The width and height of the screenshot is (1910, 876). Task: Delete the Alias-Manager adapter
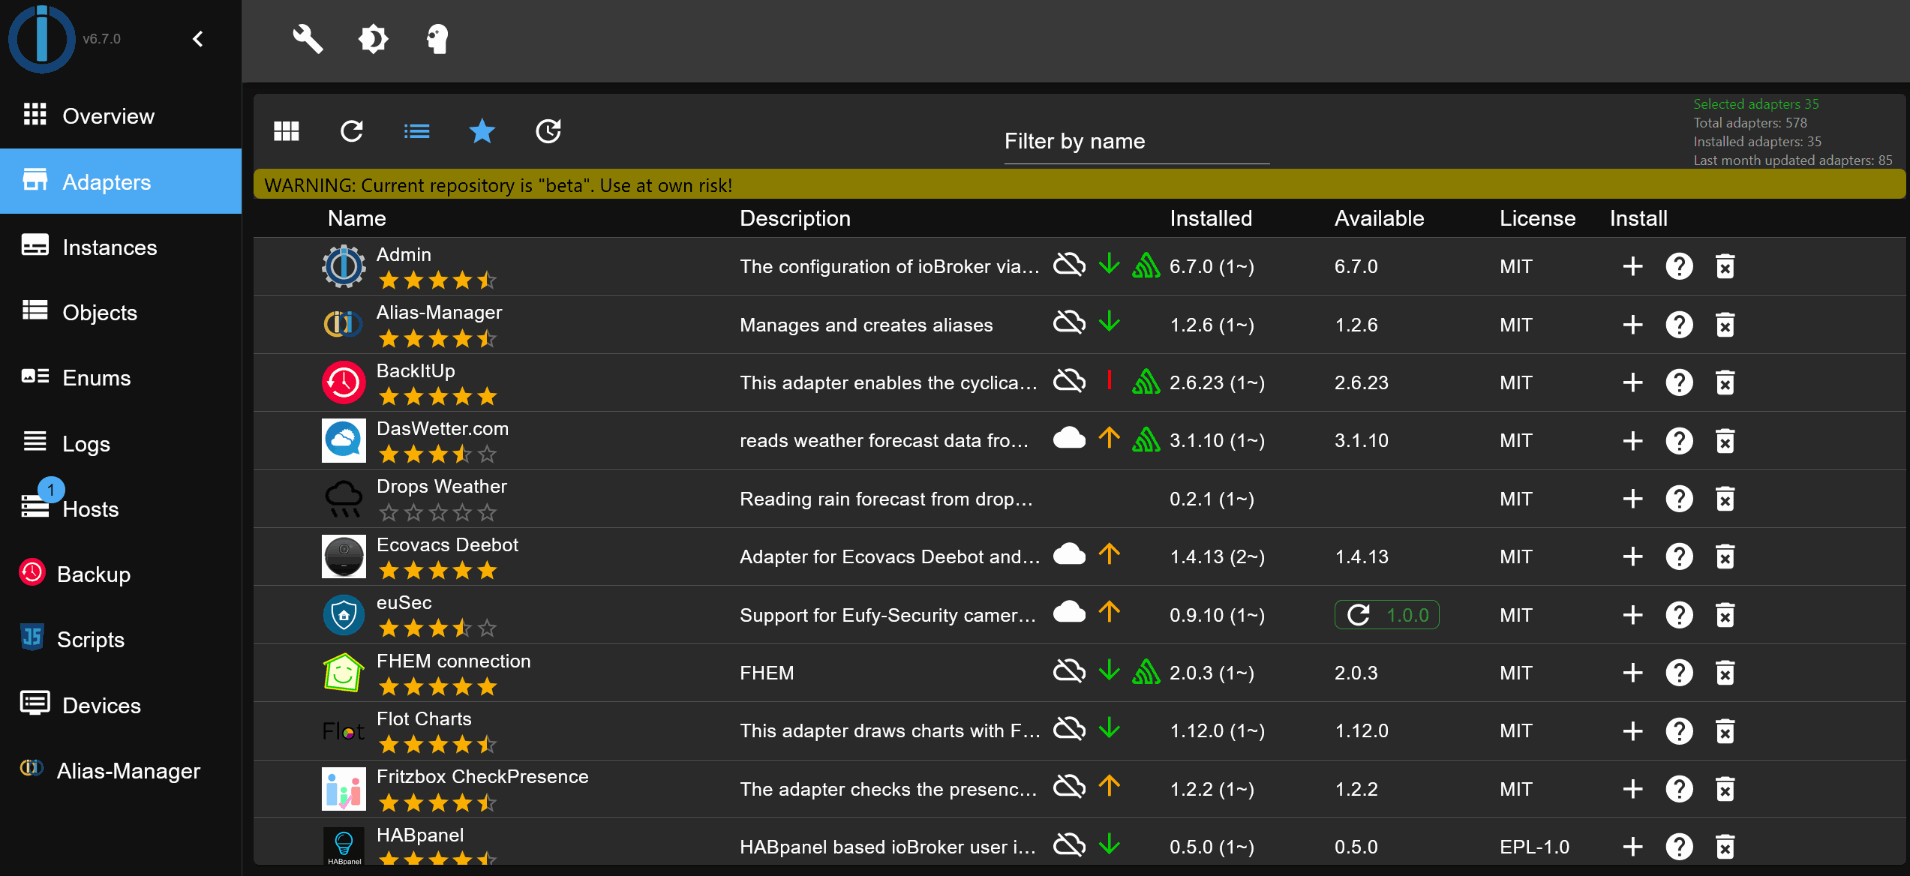[x=1725, y=324]
